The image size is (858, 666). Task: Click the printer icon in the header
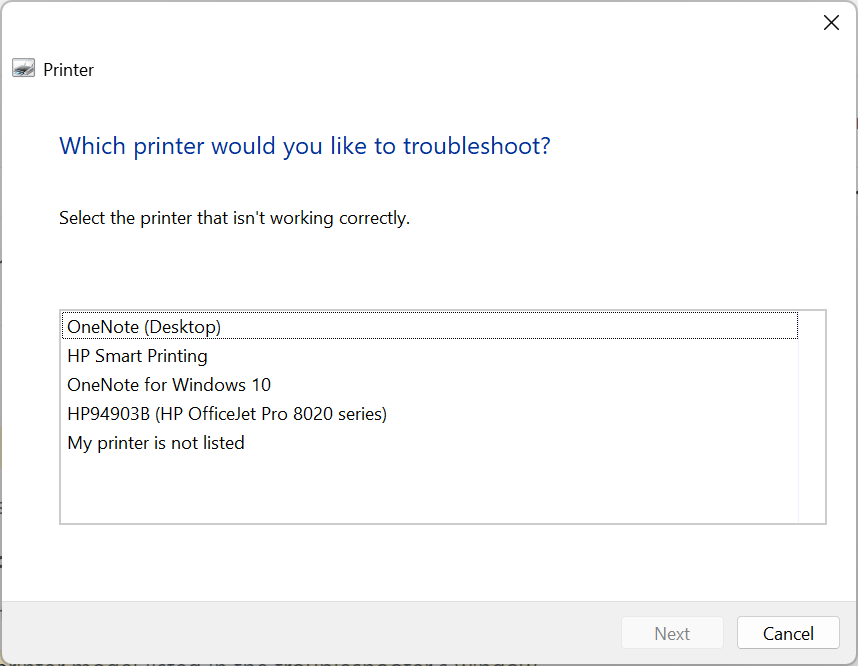tap(24, 69)
